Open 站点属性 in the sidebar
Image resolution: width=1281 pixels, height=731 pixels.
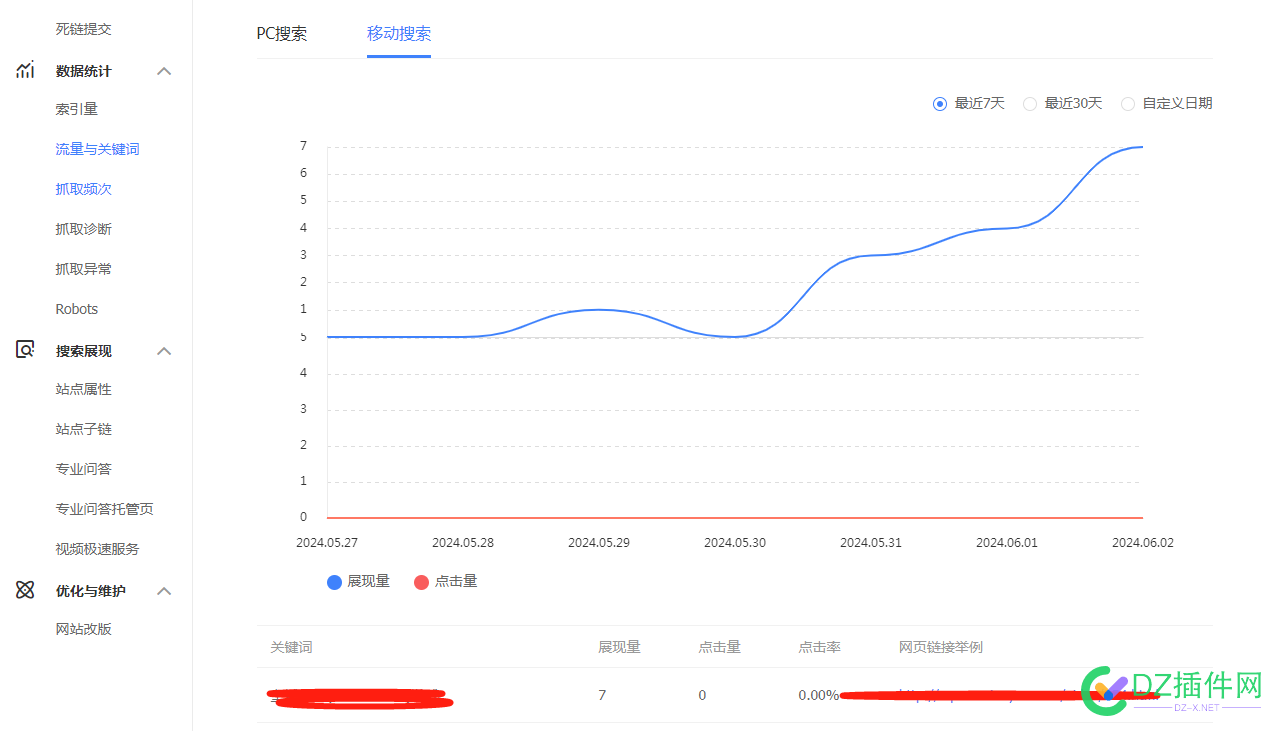coord(84,389)
